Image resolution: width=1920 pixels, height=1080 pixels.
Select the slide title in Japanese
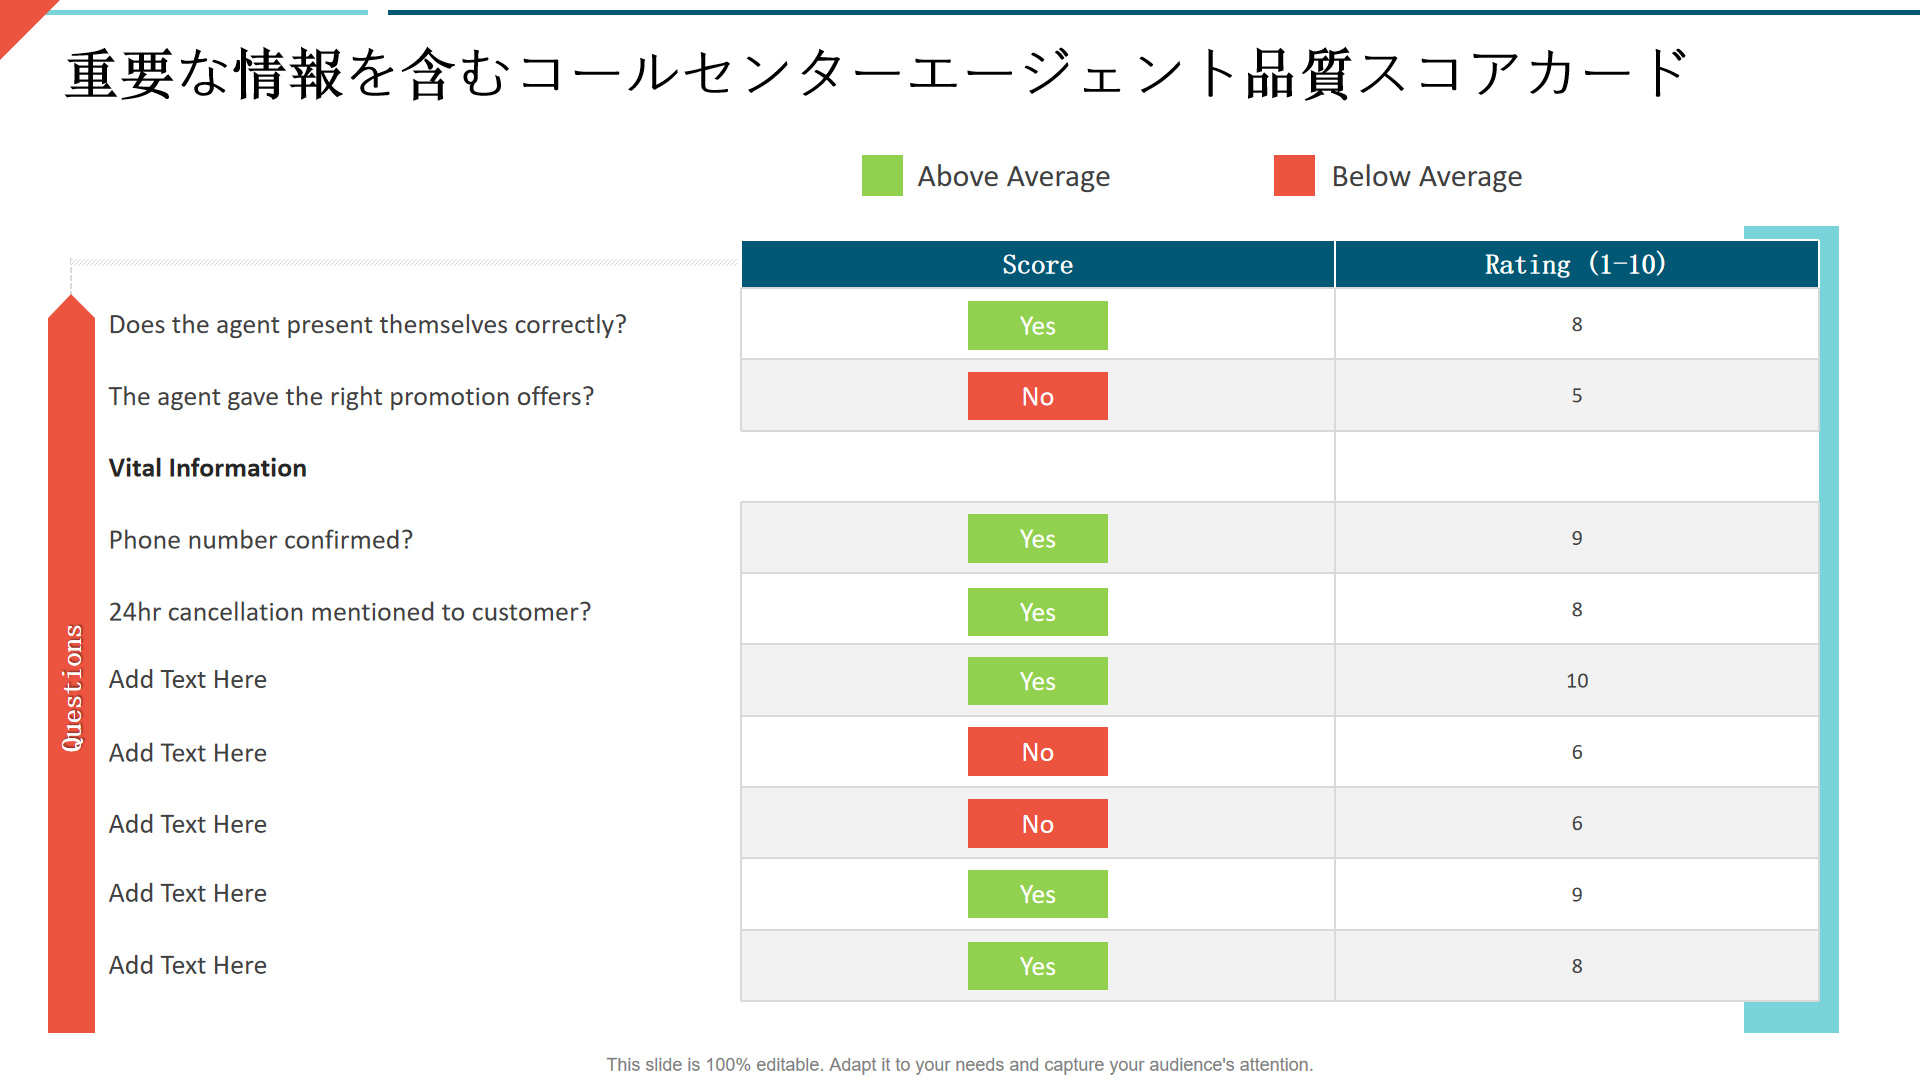pos(877,74)
